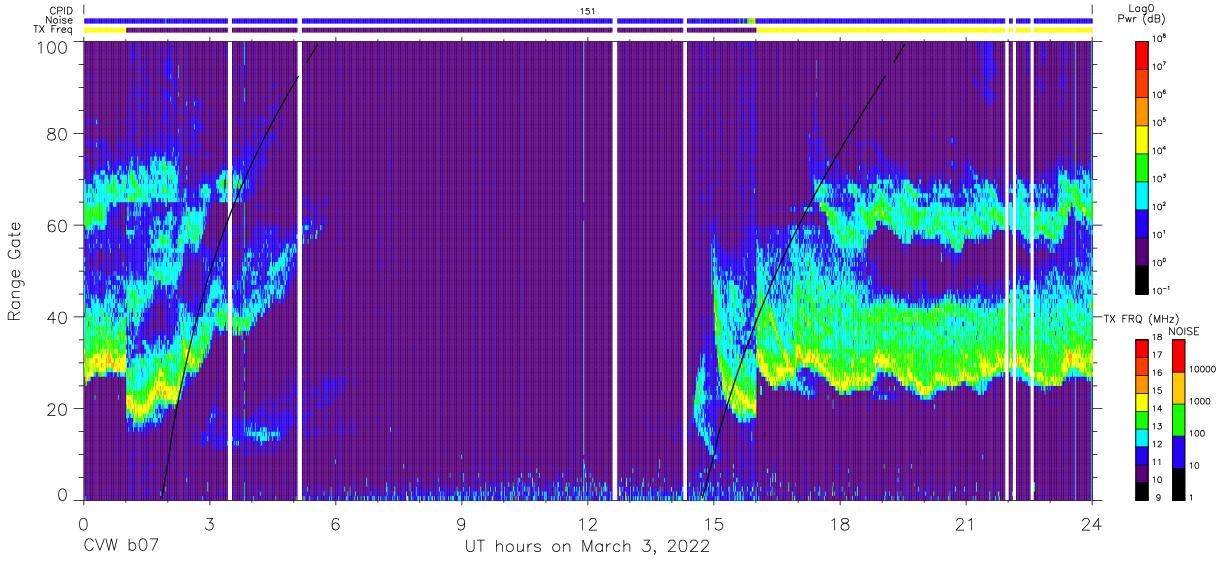Screen dimensions: 1228x567
Task: Click the '20' tick on Range Gate axis
Action: click(58, 408)
